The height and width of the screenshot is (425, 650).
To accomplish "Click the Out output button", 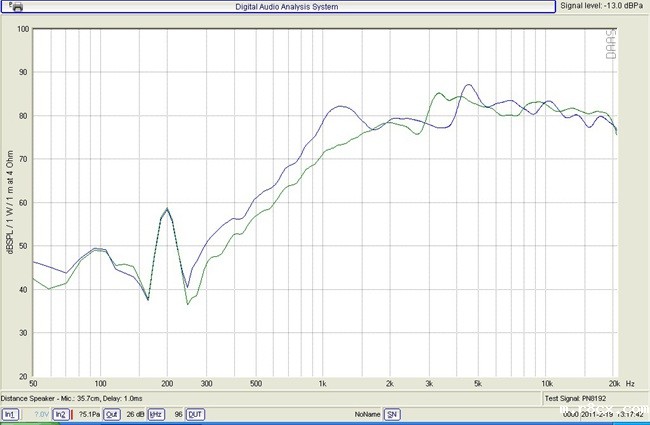I will pyautogui.click(x=112, y=414).
